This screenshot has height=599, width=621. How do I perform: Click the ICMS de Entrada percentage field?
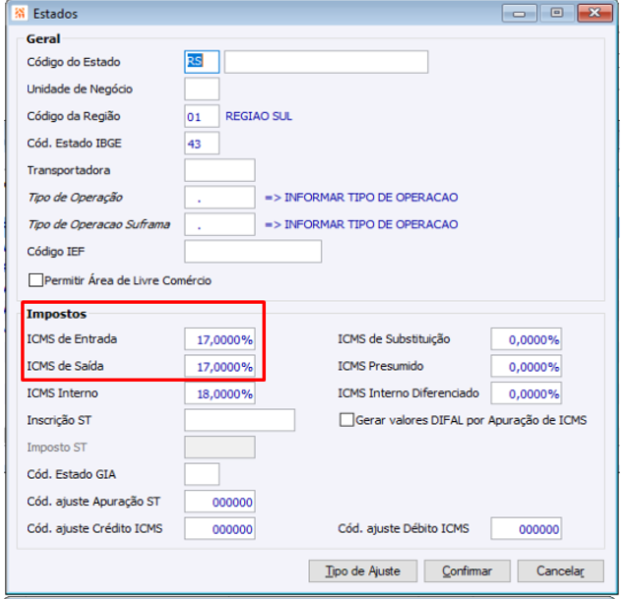point(220,339)
